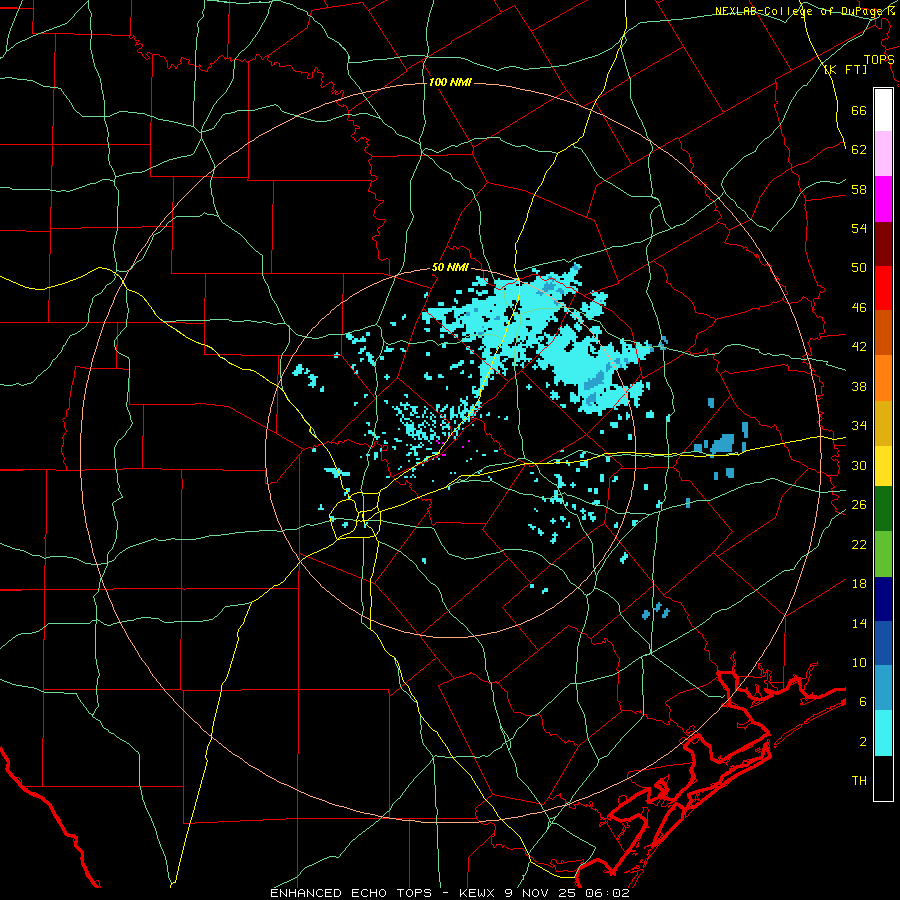Select the light pink legend swatch
900x900 pixels.
883,153
